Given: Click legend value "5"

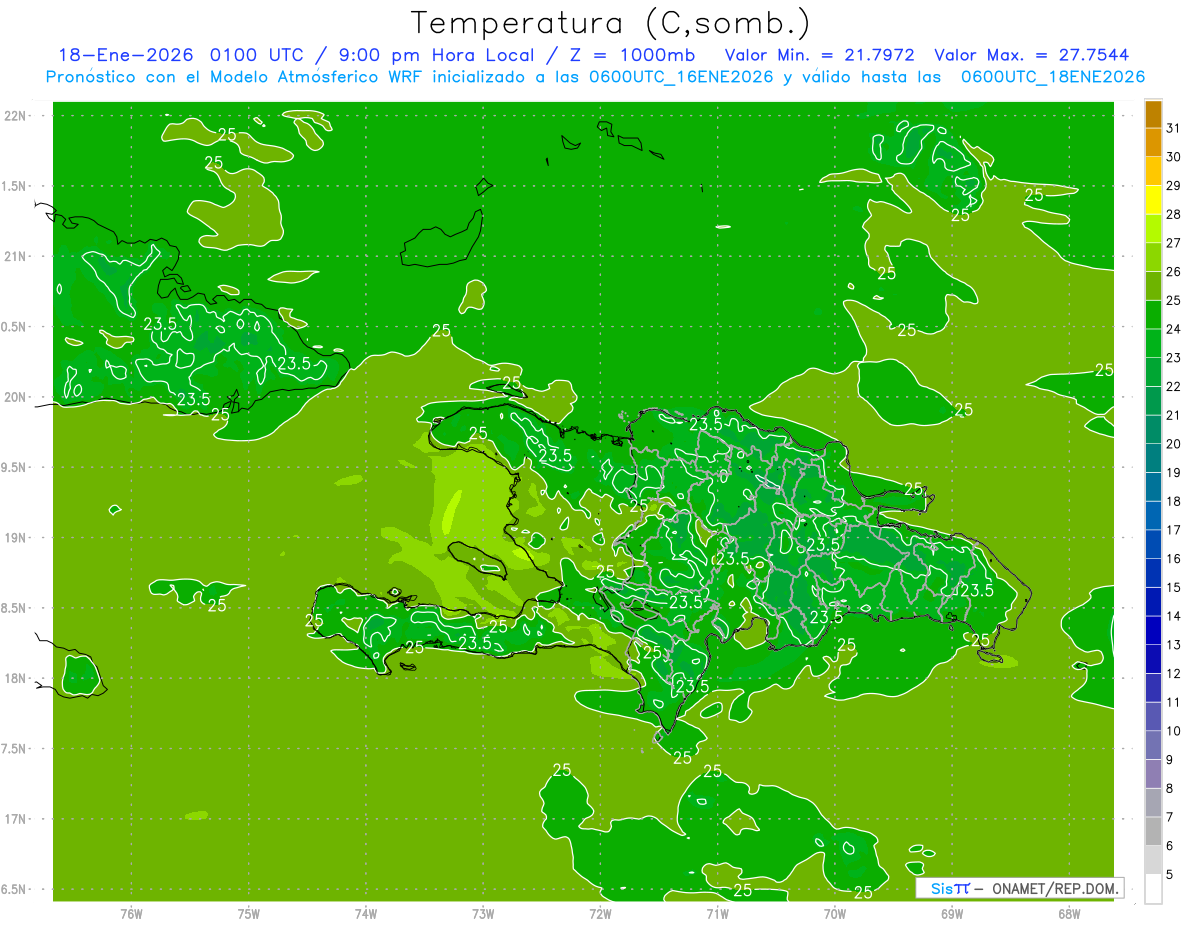Looking at the screenshot, I should (x=1170, y=875).
